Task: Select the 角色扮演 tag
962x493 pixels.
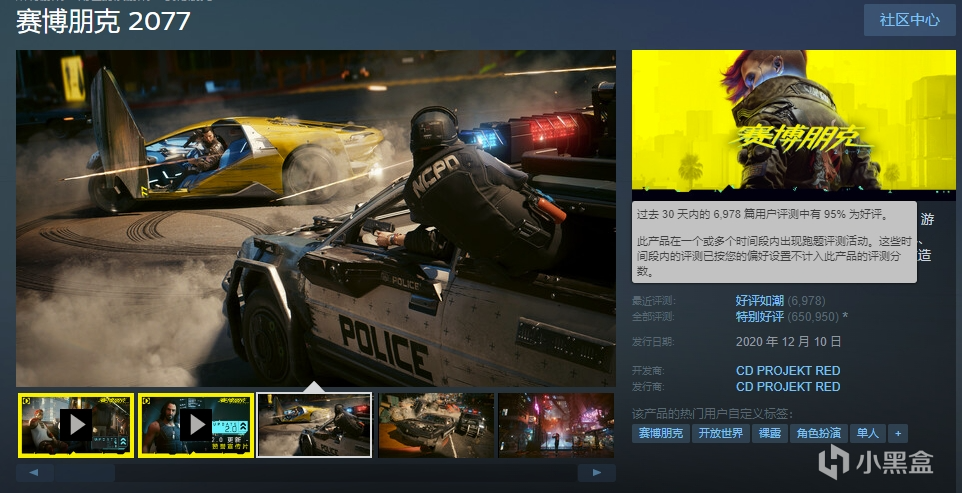Action: point(818,433)
